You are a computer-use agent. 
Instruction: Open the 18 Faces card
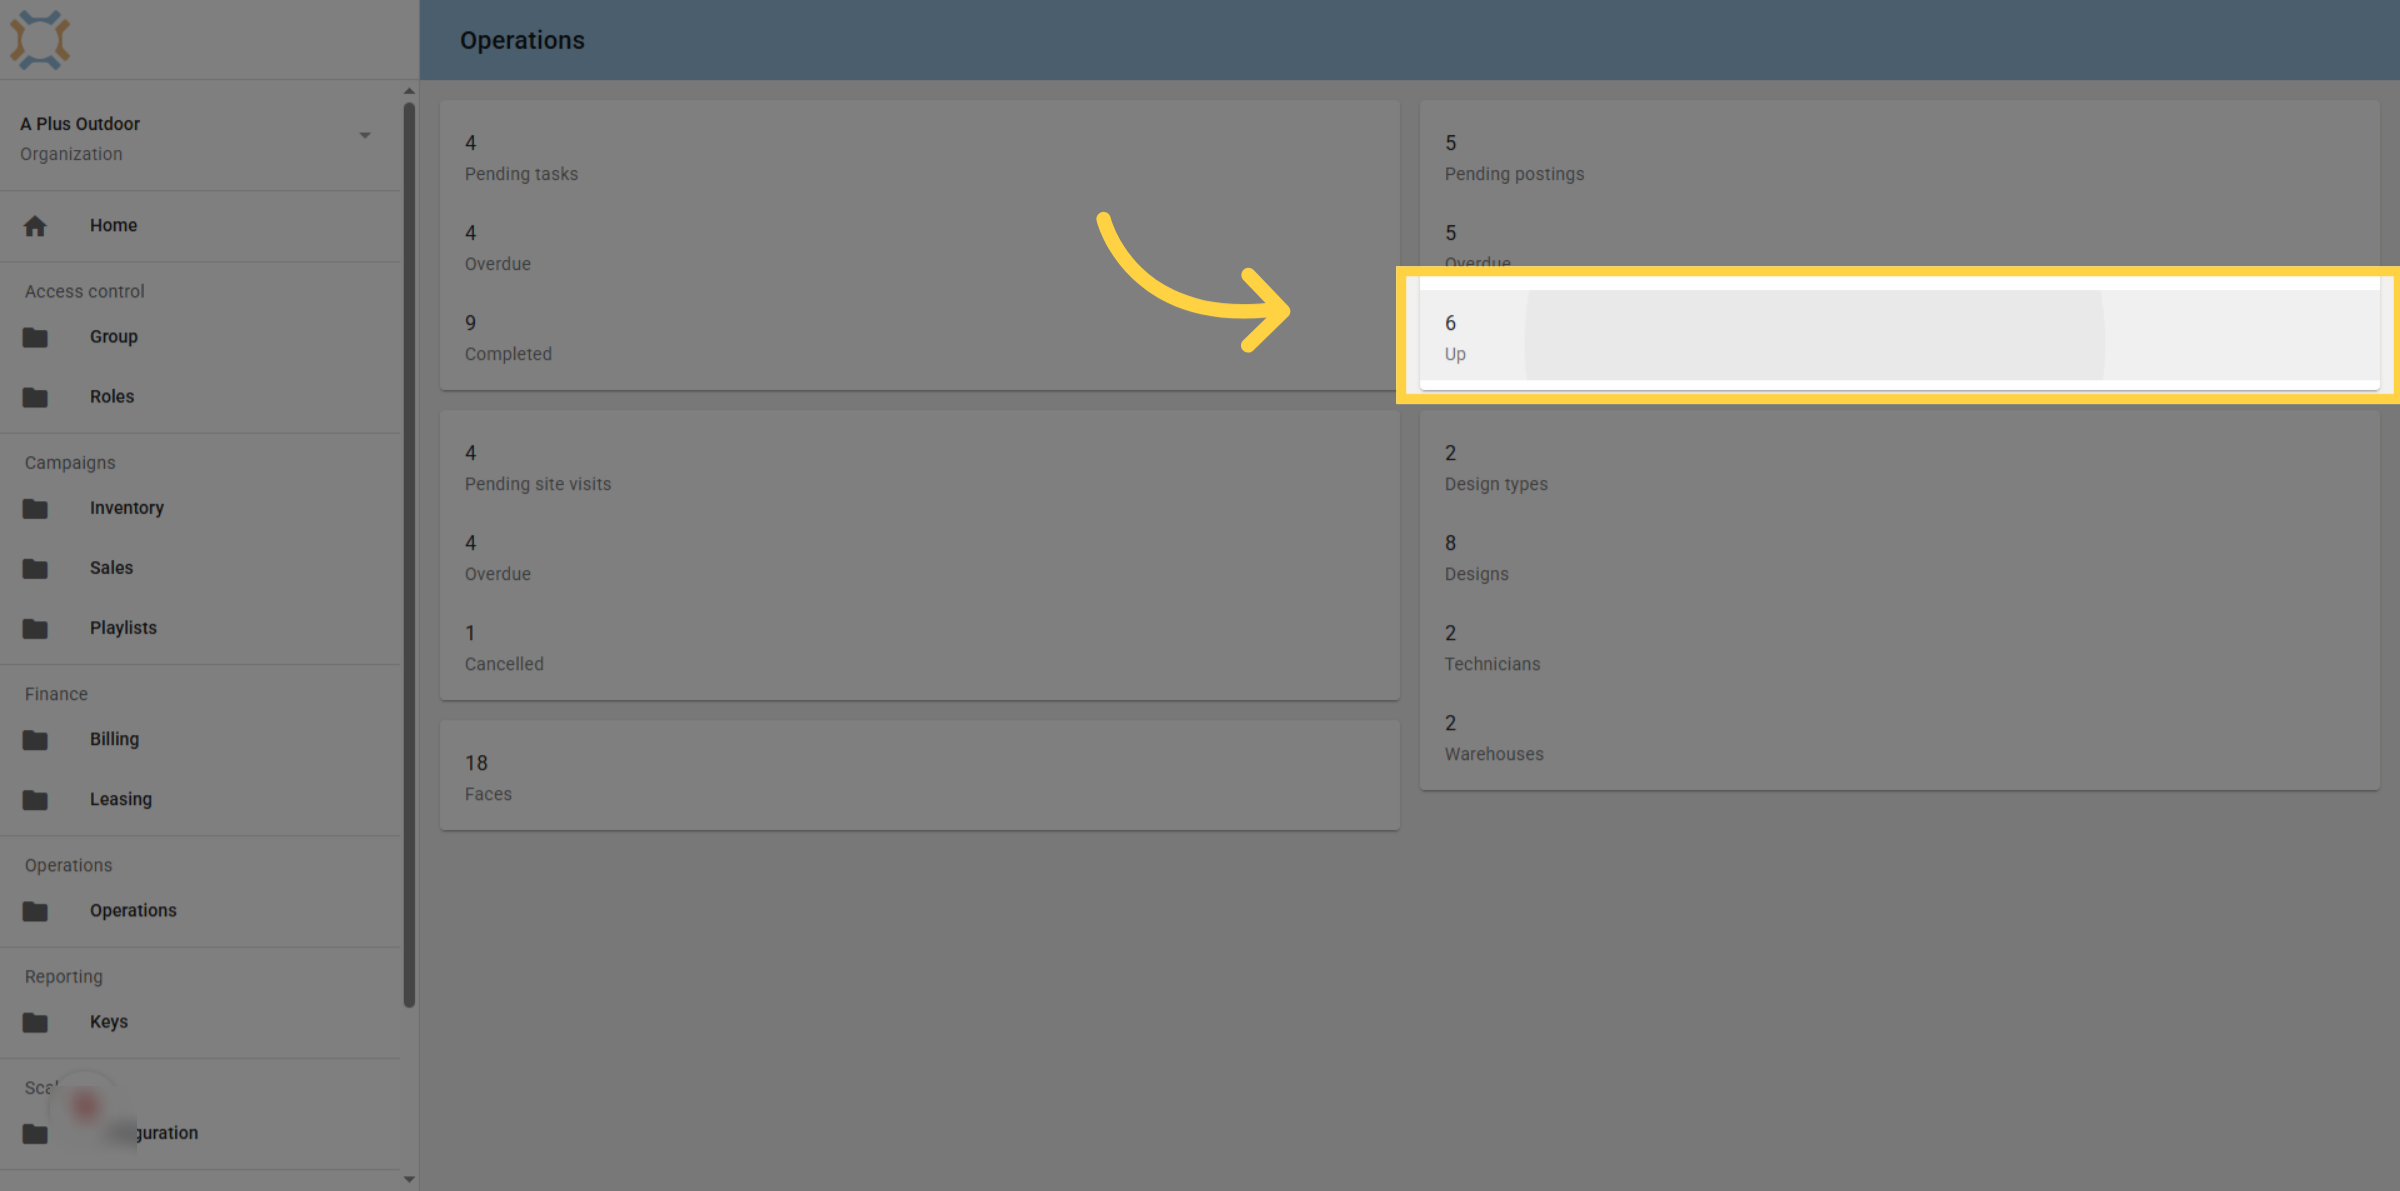point(919,777)
